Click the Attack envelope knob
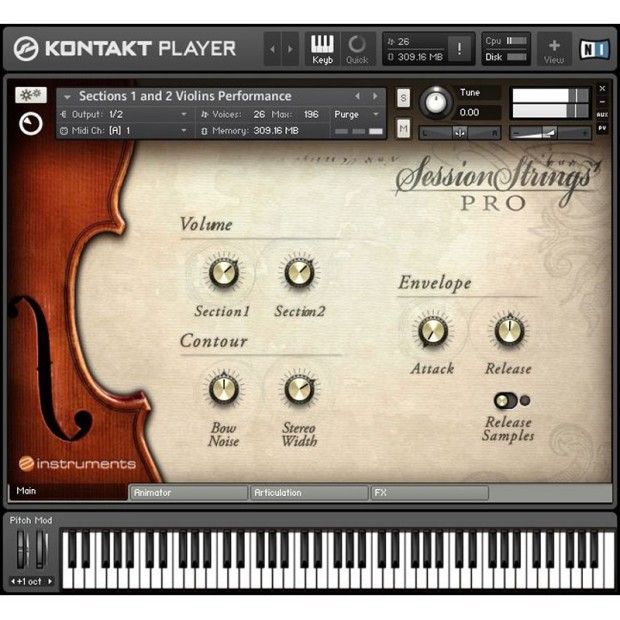Screen dimensions: 620x620 pos(433,331)
